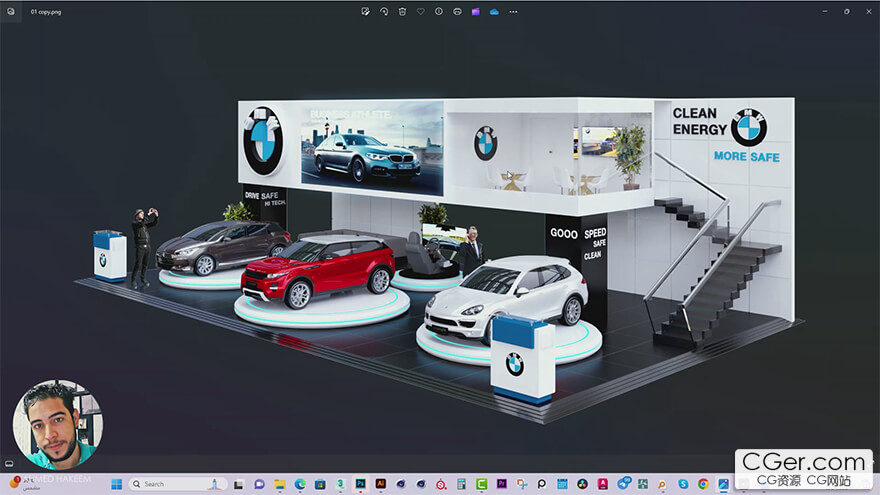Print the image using the printer icon

pos(457,11)
